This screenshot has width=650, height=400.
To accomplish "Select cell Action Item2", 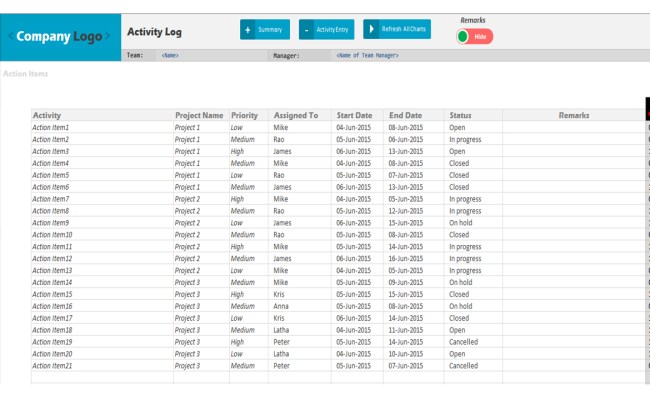I will pyautogui.click(x=102, y=139).
